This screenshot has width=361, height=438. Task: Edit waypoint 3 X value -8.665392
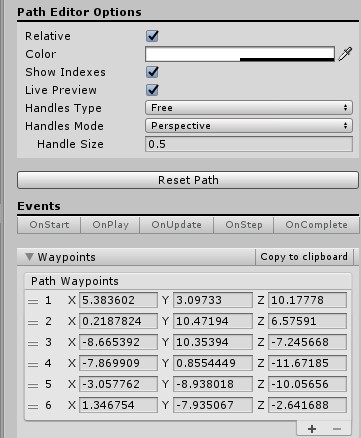[x=118, y=342]
